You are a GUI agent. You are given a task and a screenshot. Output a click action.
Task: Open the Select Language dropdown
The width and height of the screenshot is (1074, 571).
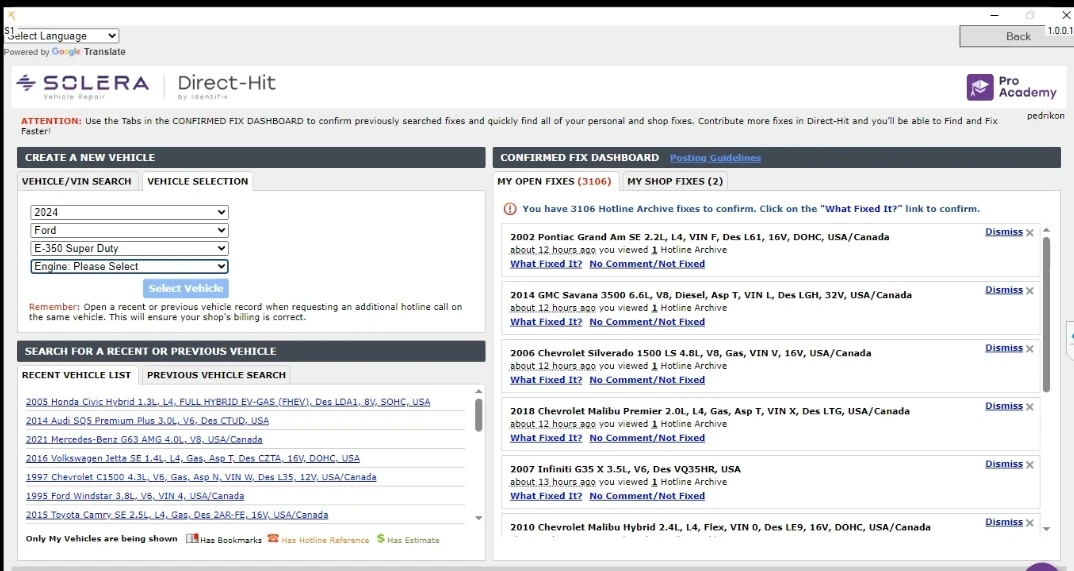click(62, 36)
